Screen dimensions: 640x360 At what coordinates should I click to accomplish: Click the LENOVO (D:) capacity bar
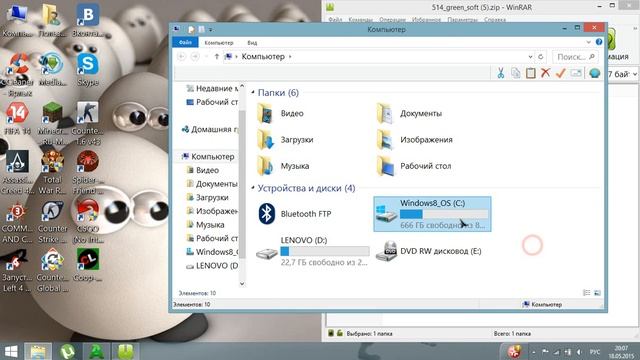point(324,251)
